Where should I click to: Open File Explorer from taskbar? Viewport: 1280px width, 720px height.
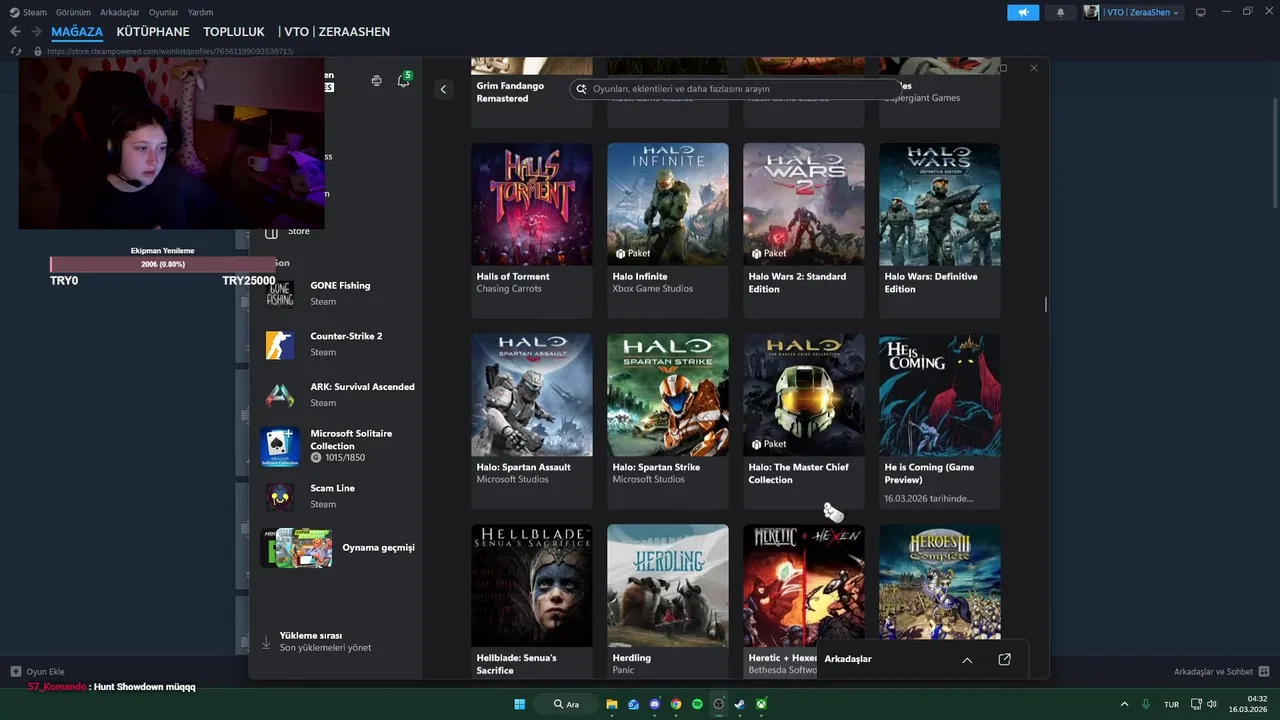tap(612, 704)
